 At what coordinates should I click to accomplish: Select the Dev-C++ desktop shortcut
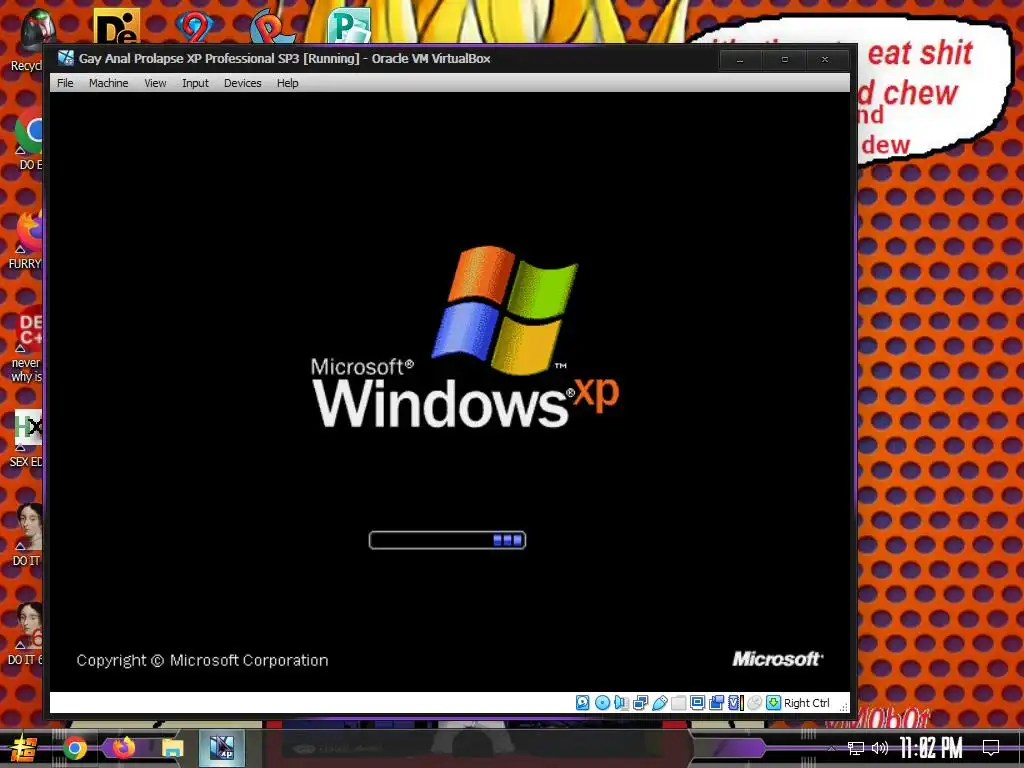pos(27,344)
